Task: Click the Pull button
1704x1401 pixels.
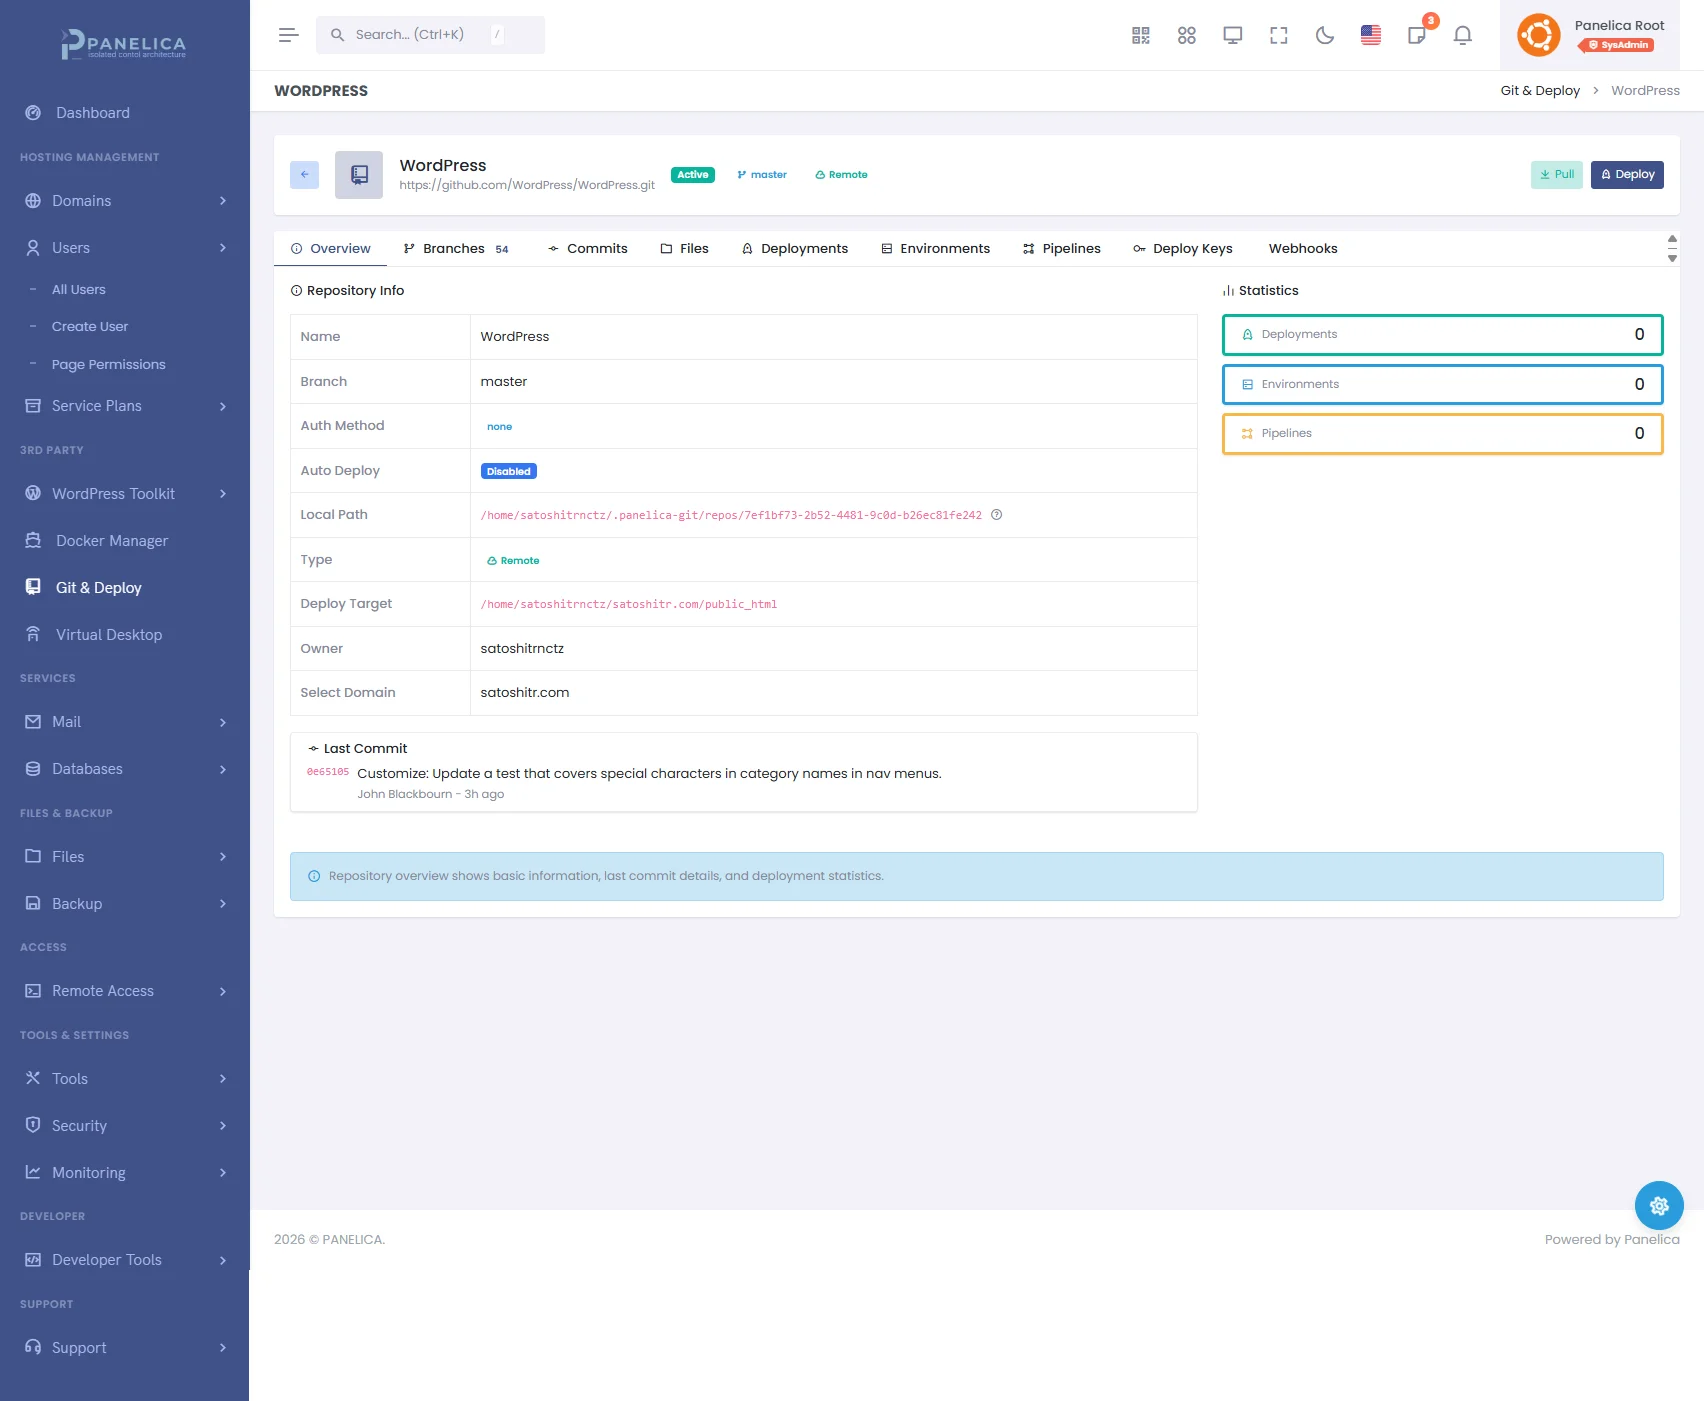Action: [1556, 175]
